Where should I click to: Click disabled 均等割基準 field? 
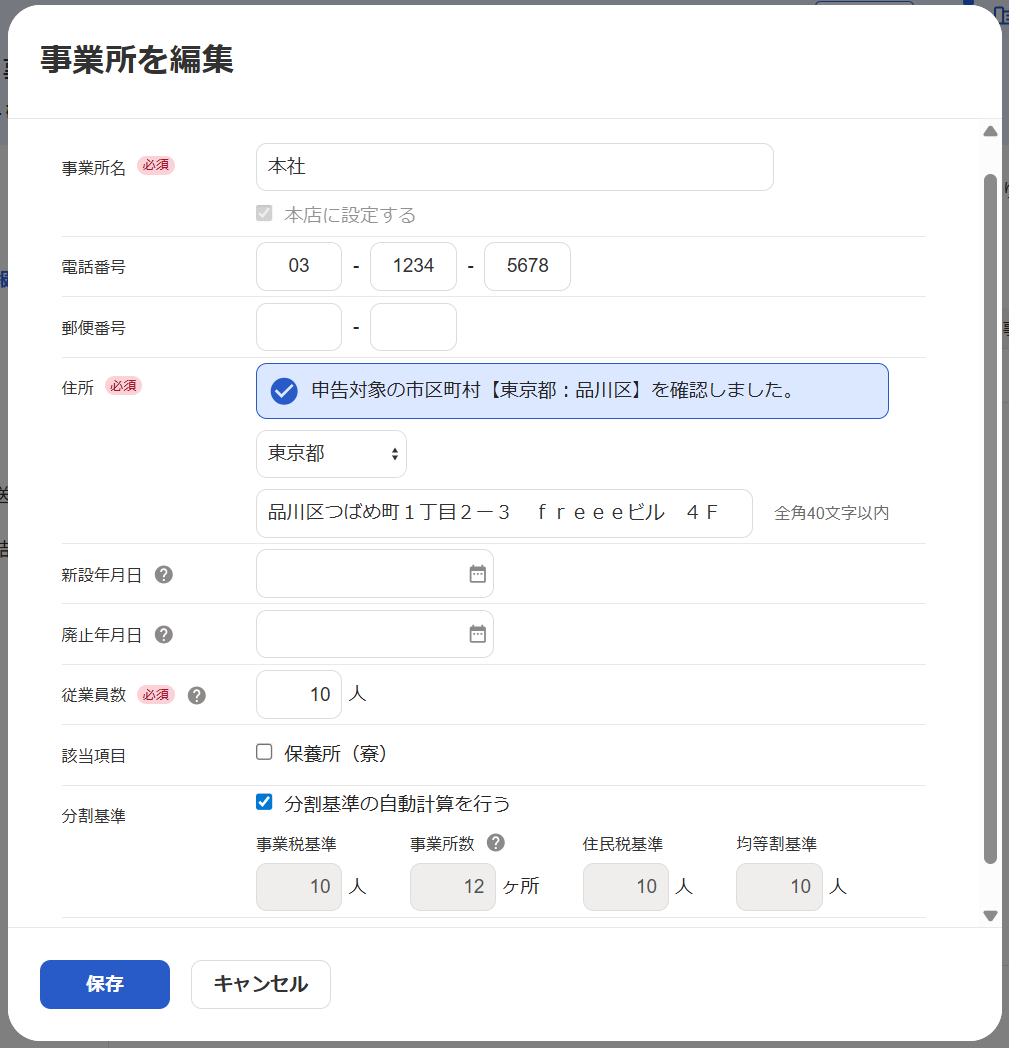click(x=779, y=887)
